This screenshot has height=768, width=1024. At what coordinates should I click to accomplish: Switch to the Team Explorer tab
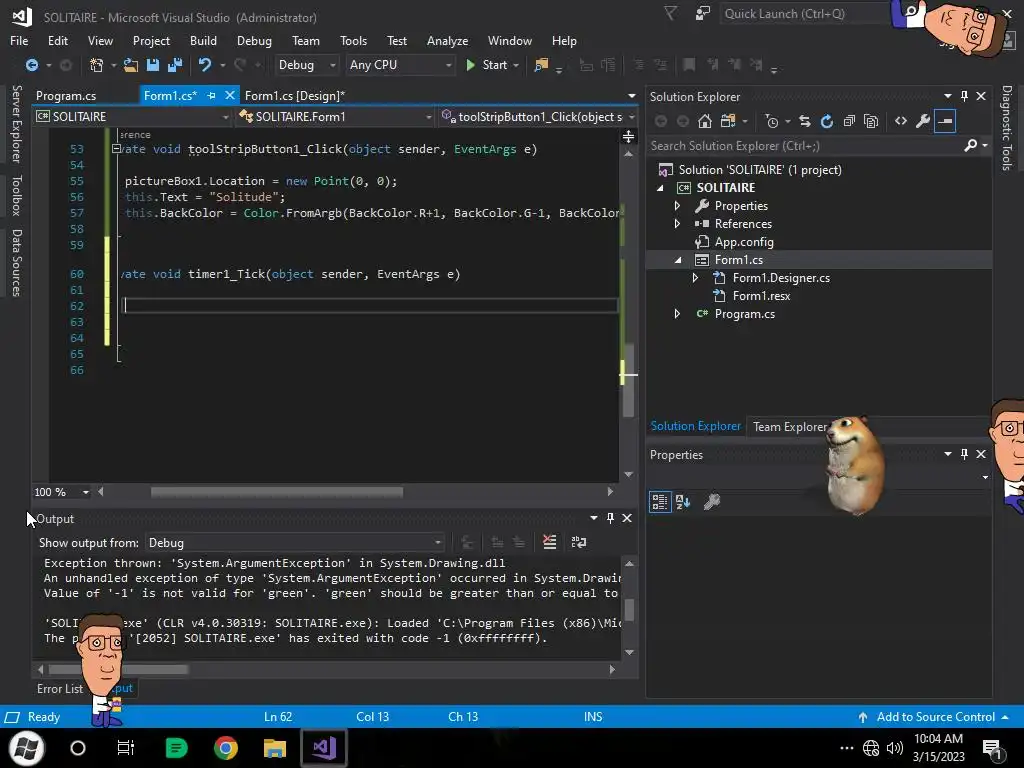click(790, 426)
